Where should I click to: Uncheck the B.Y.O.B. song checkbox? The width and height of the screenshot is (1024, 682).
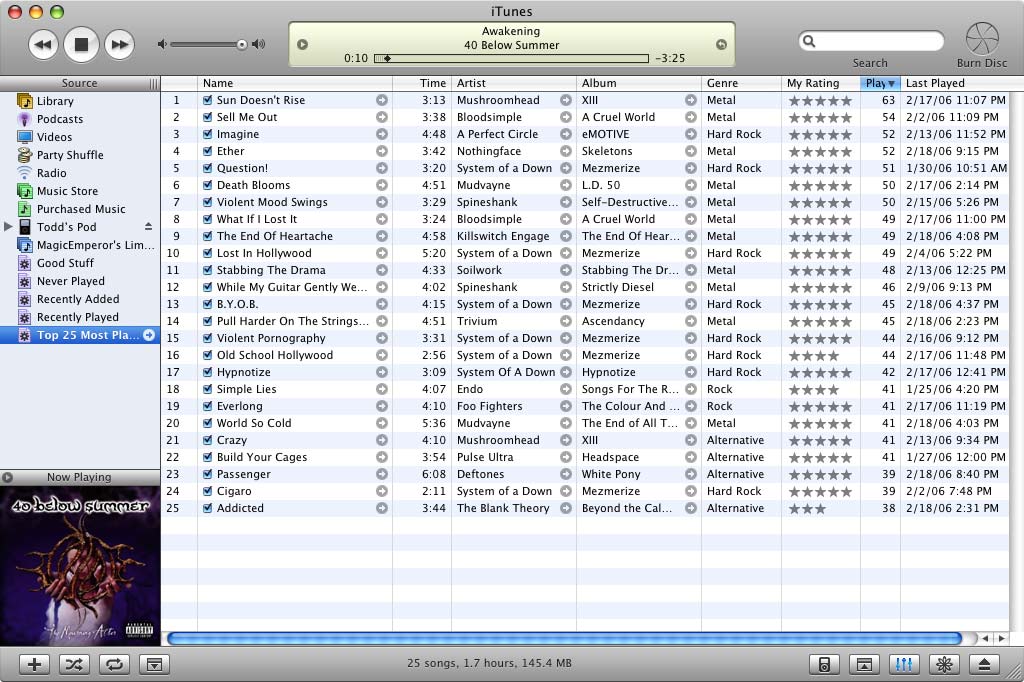(208, 304)
